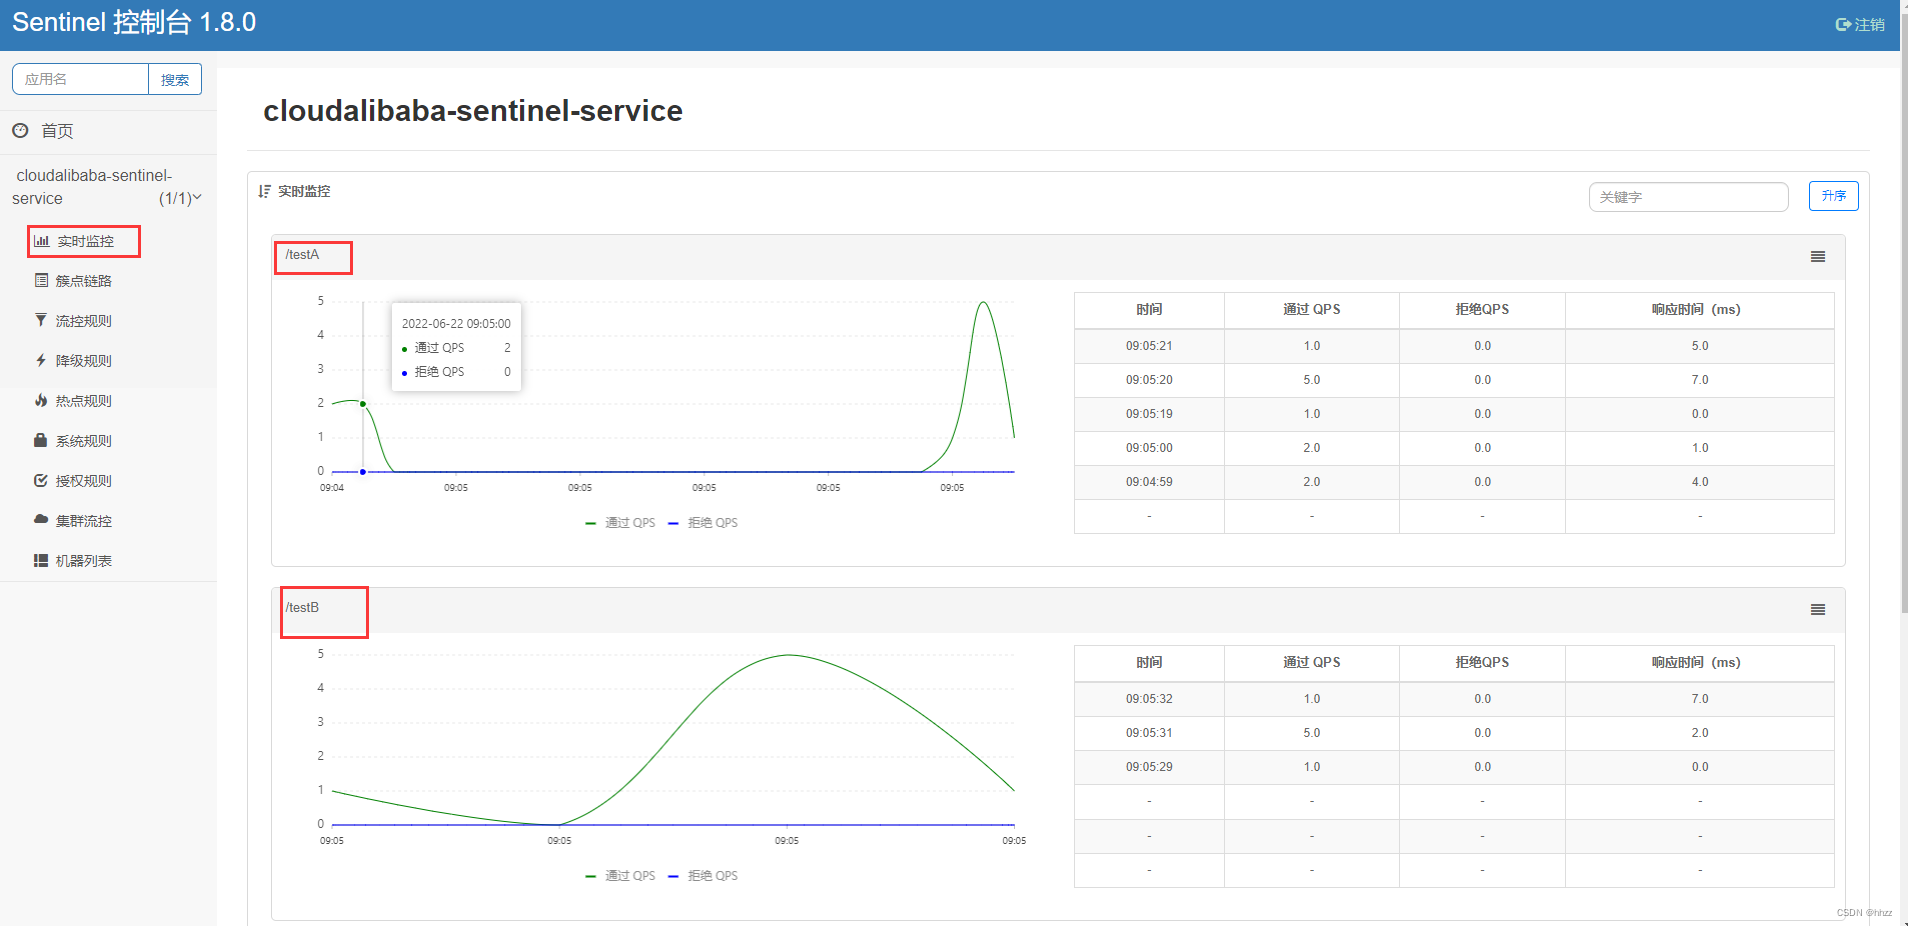Screen dimensions: 1908x926
Task: Click the 09:05:29 row time in /testB table
Action: coord(1149,767)
